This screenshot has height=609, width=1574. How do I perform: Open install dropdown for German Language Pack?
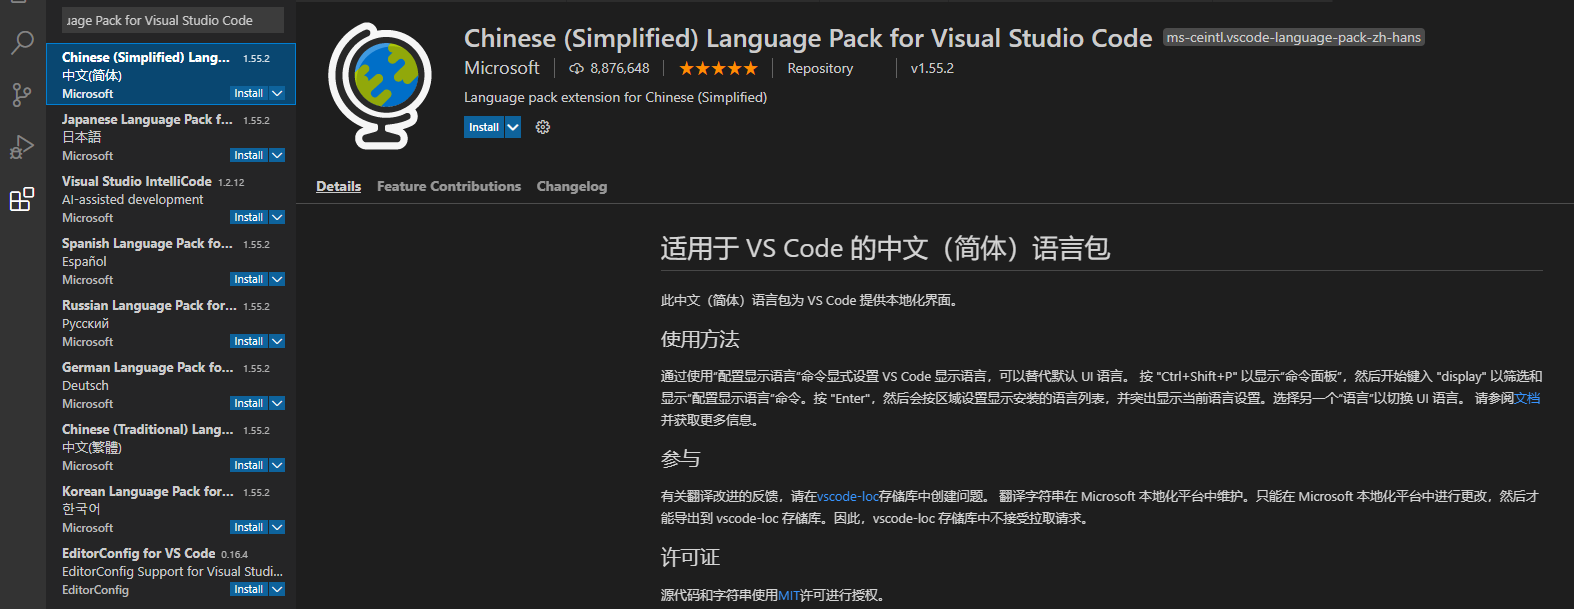[277, 403]
